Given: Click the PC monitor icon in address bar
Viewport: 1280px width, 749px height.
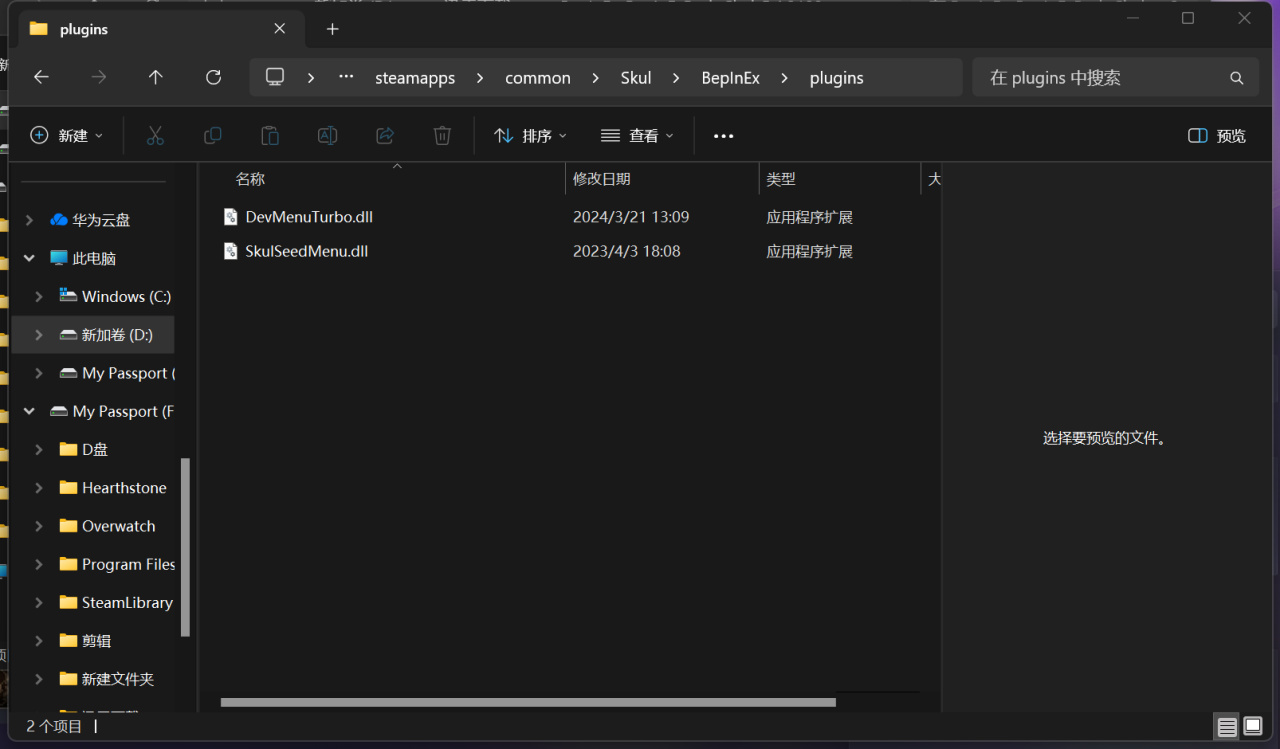Looking at the screenshot, I should (x=275, y=77).
